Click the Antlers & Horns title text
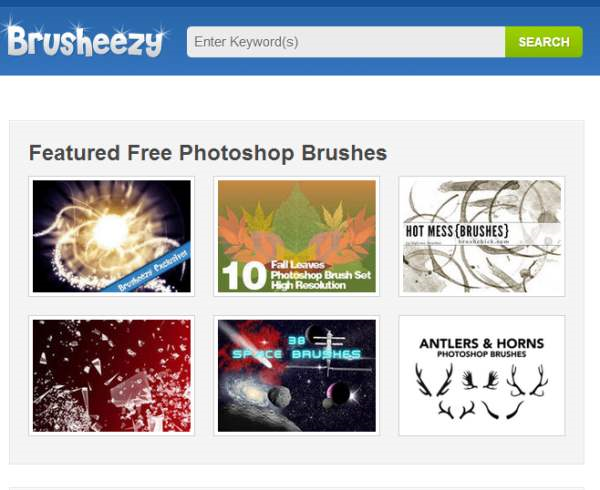 pos(481,343)
